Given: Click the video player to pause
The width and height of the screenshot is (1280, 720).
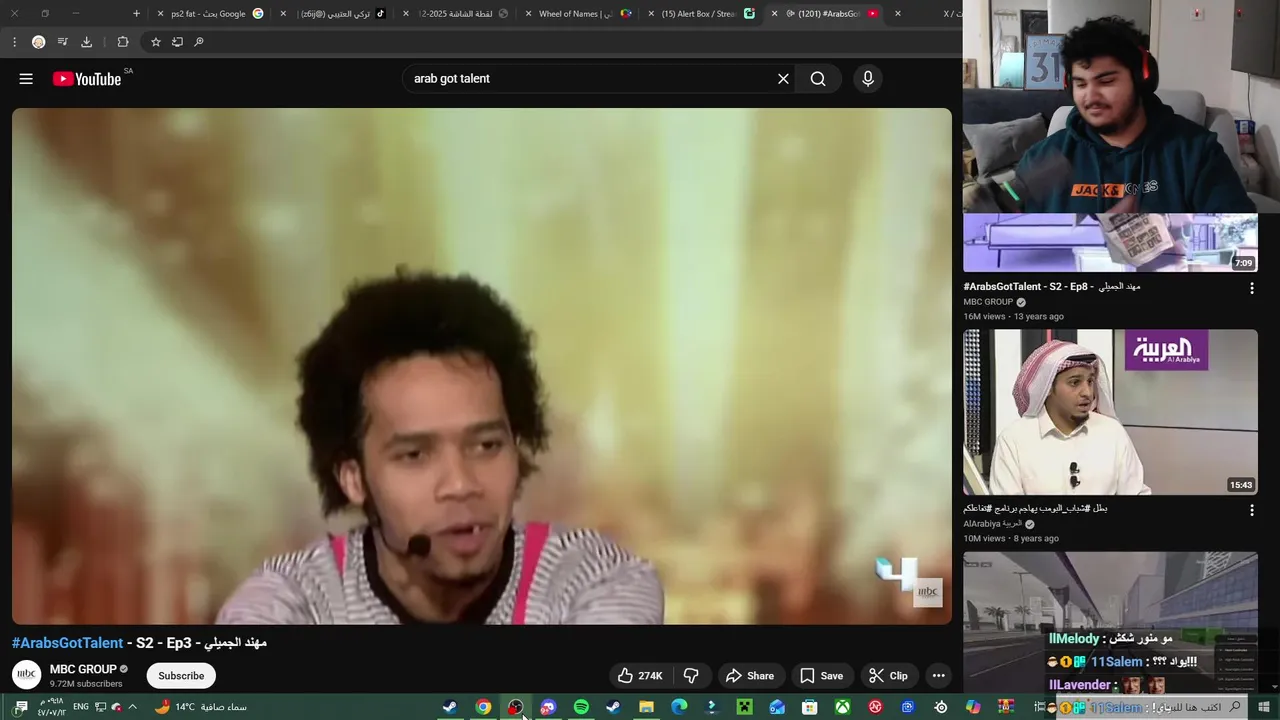Looking at the screenshot, I should [x=482, y=366].
